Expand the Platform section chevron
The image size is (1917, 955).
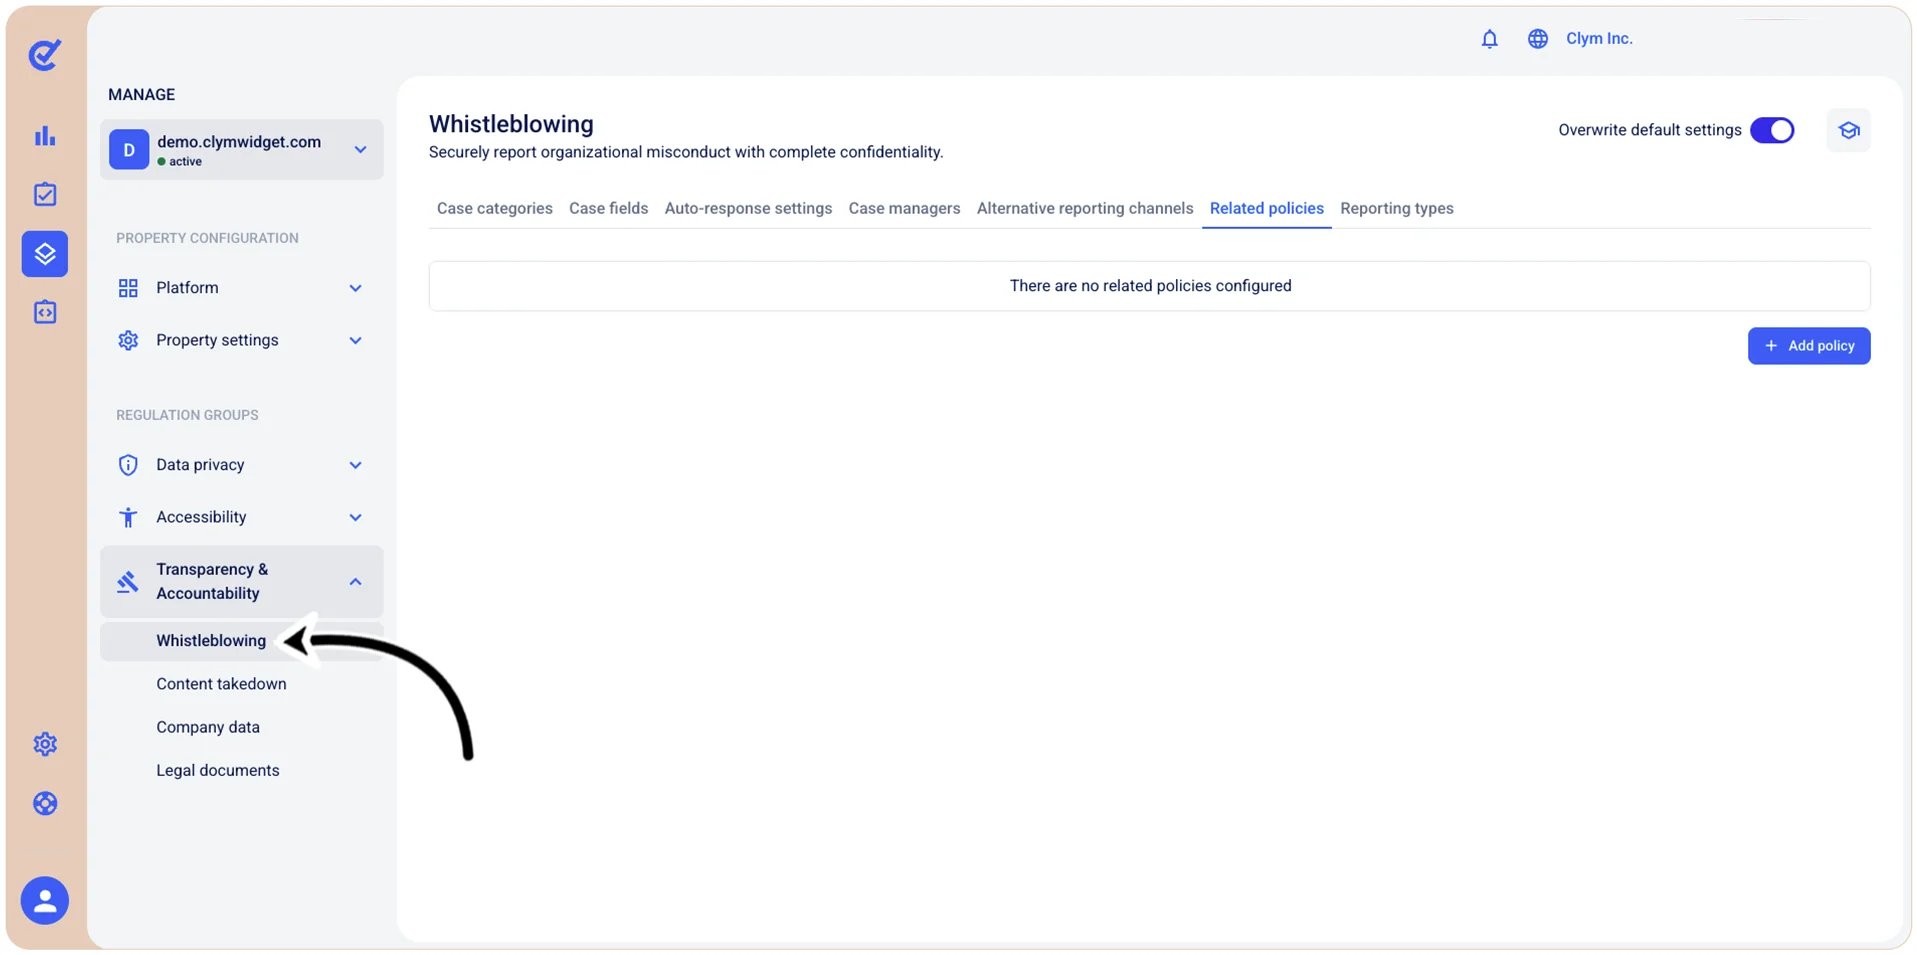(355, 288)
